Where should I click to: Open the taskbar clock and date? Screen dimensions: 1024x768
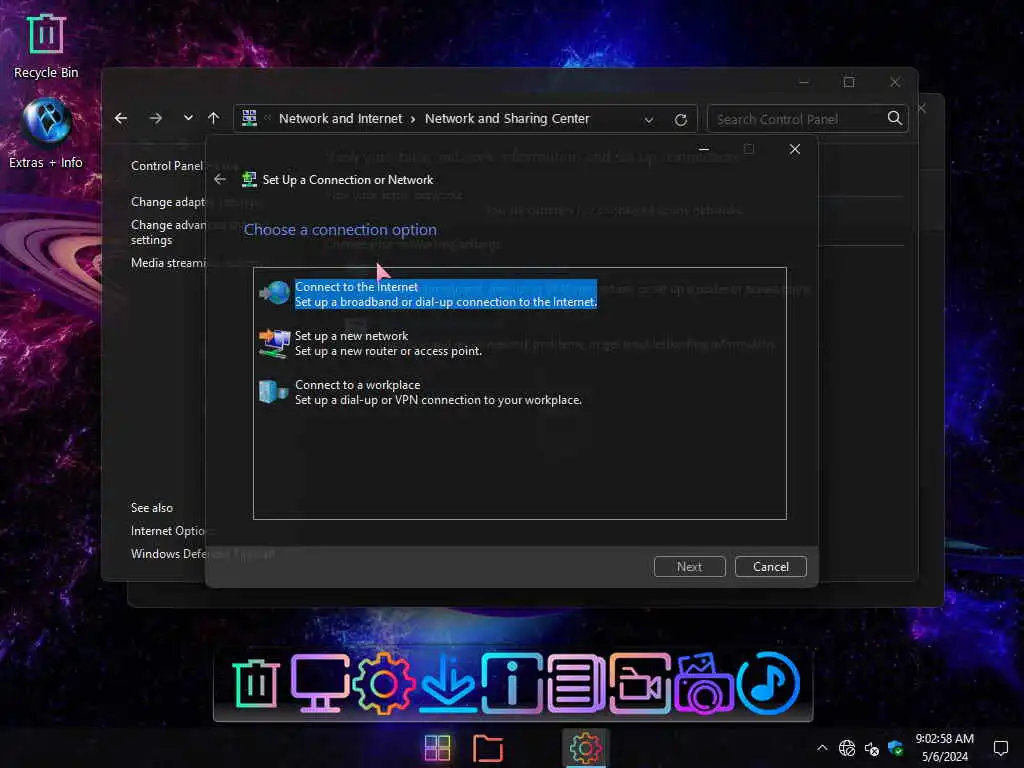[944, 748]
